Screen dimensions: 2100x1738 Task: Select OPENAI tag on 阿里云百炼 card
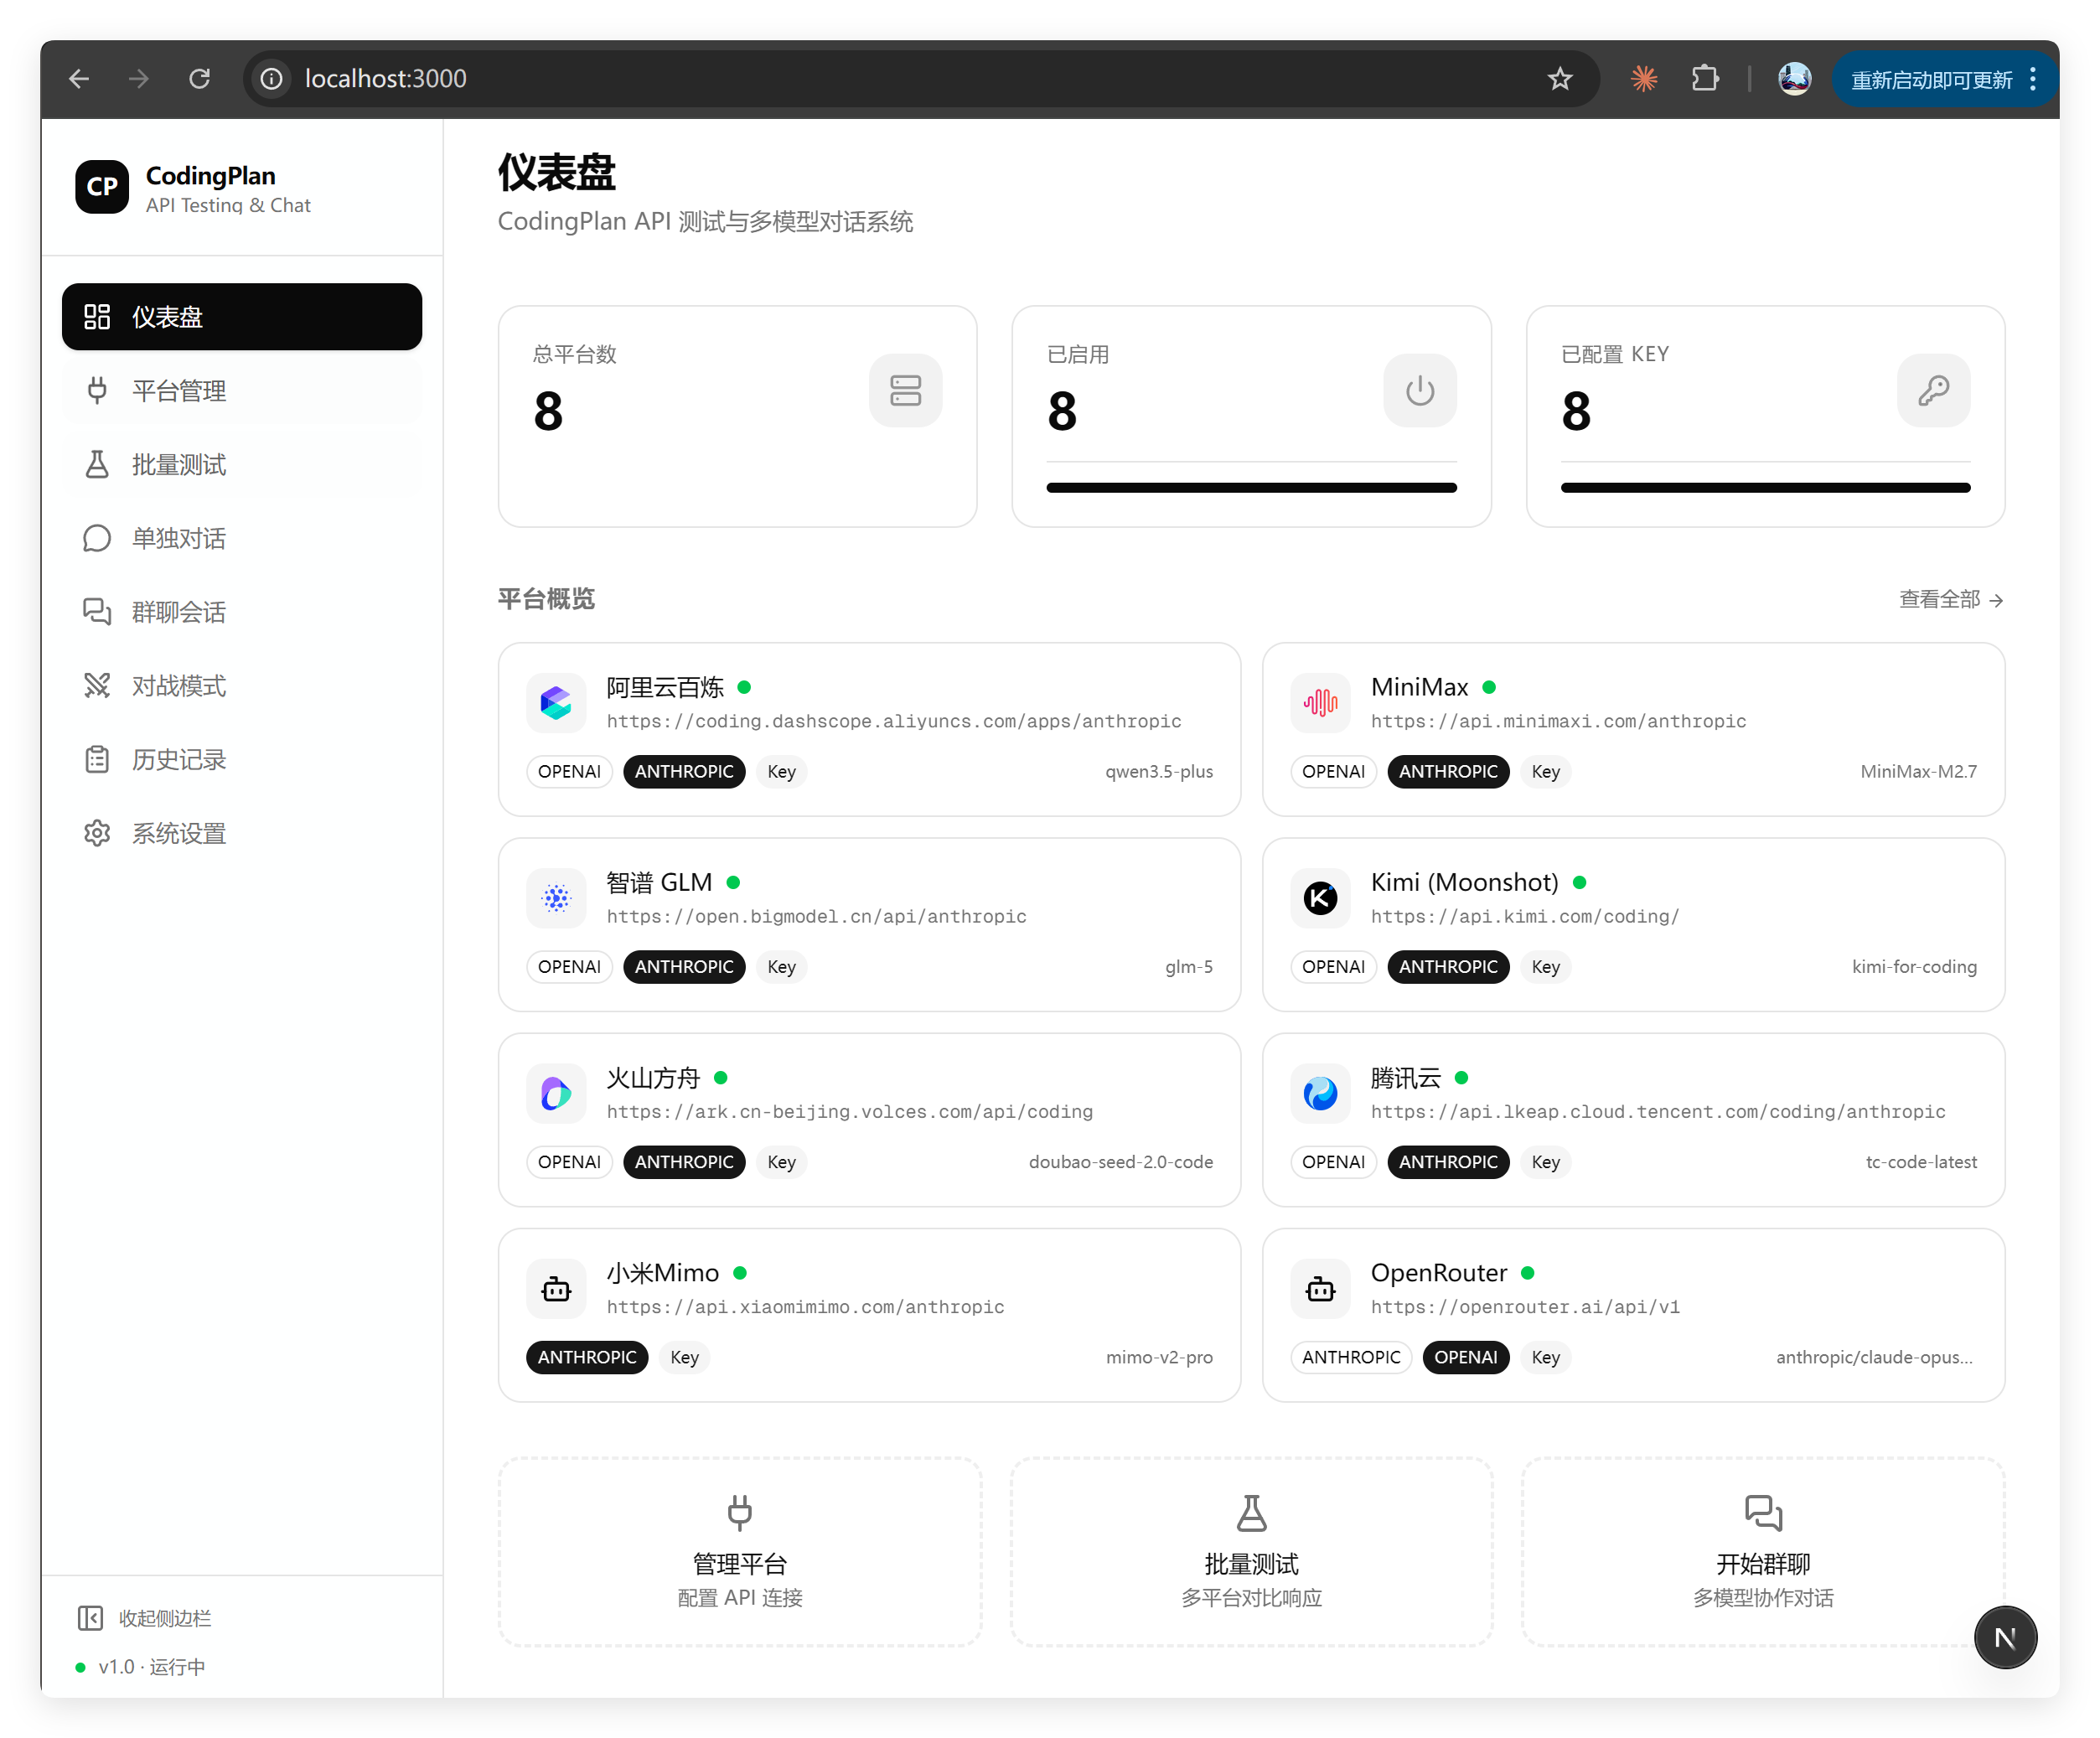point(569,772)
